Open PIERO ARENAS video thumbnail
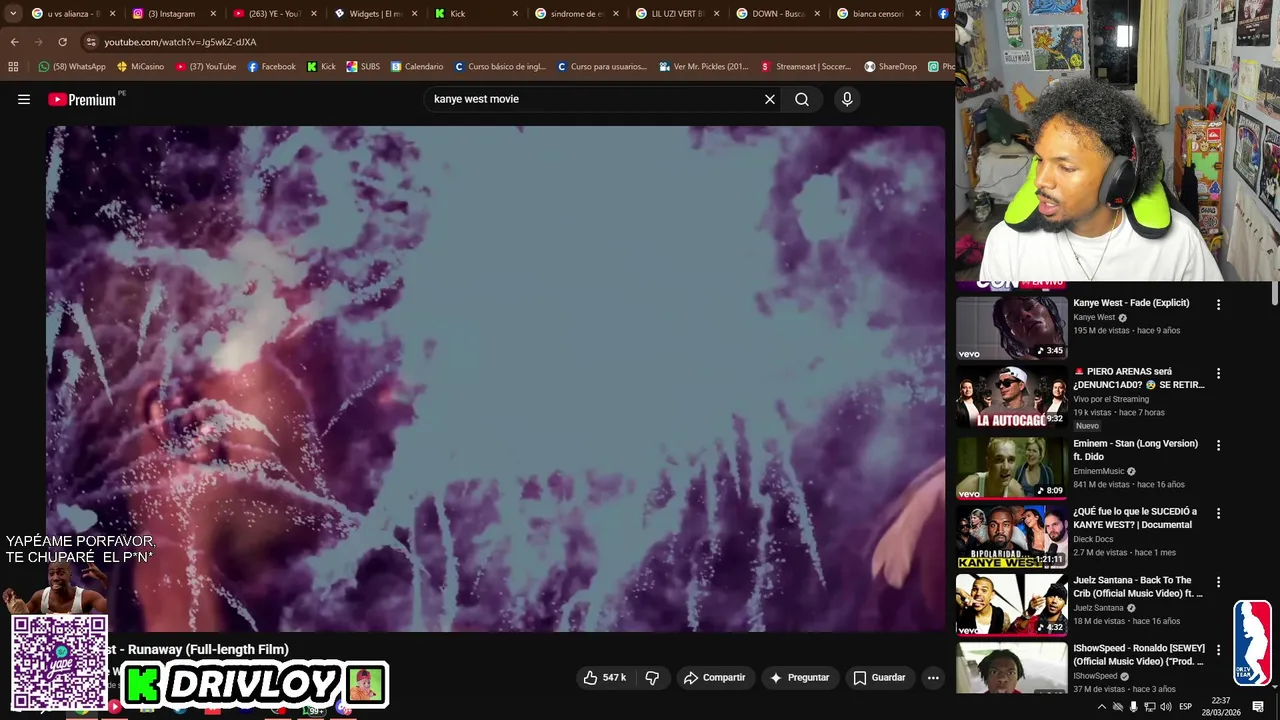Image resolution: width=1280 pixels, height=720 pixels. pyautogui.click(x=1011, y=396)
